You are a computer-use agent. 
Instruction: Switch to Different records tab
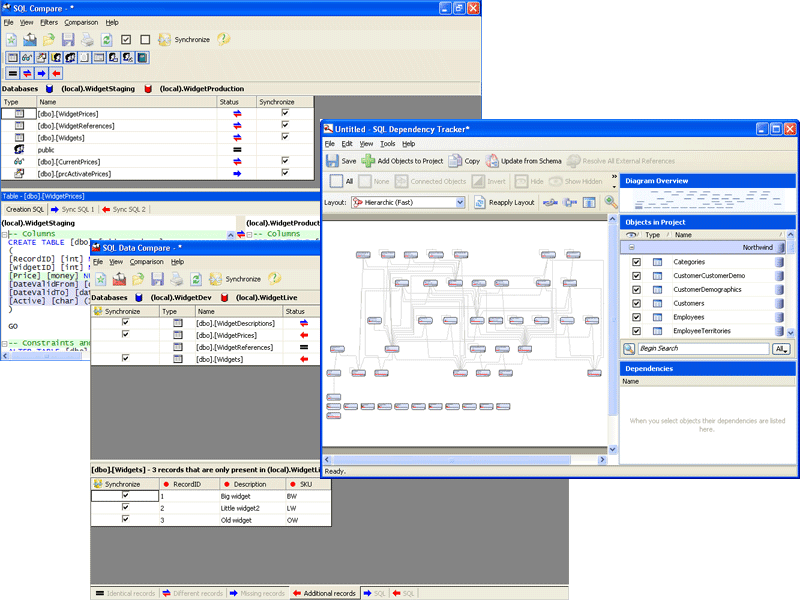click(193, 593)
